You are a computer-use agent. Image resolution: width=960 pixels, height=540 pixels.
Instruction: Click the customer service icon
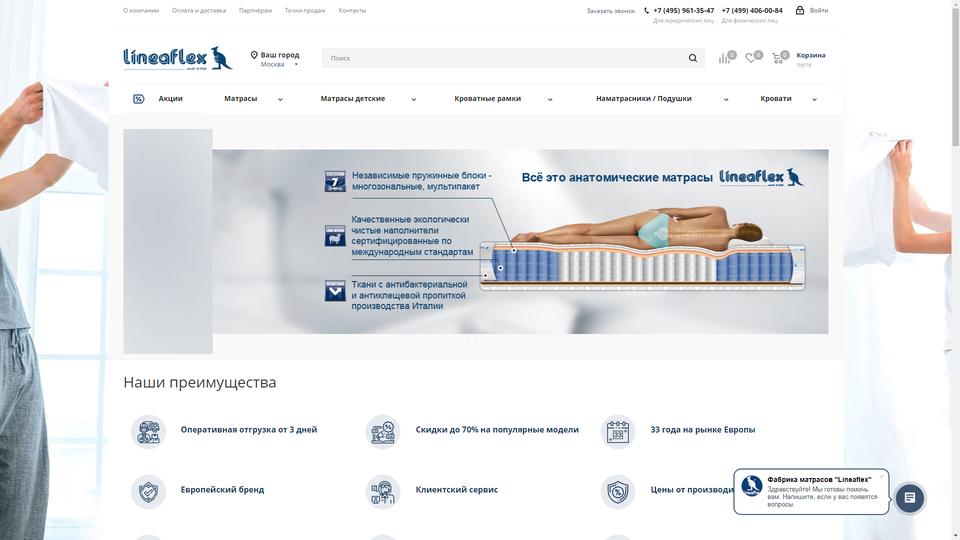(x=383, y=492)
